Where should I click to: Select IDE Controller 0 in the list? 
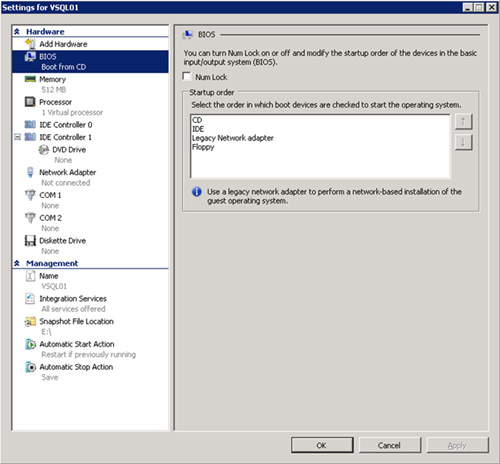(x=66, y=125)
